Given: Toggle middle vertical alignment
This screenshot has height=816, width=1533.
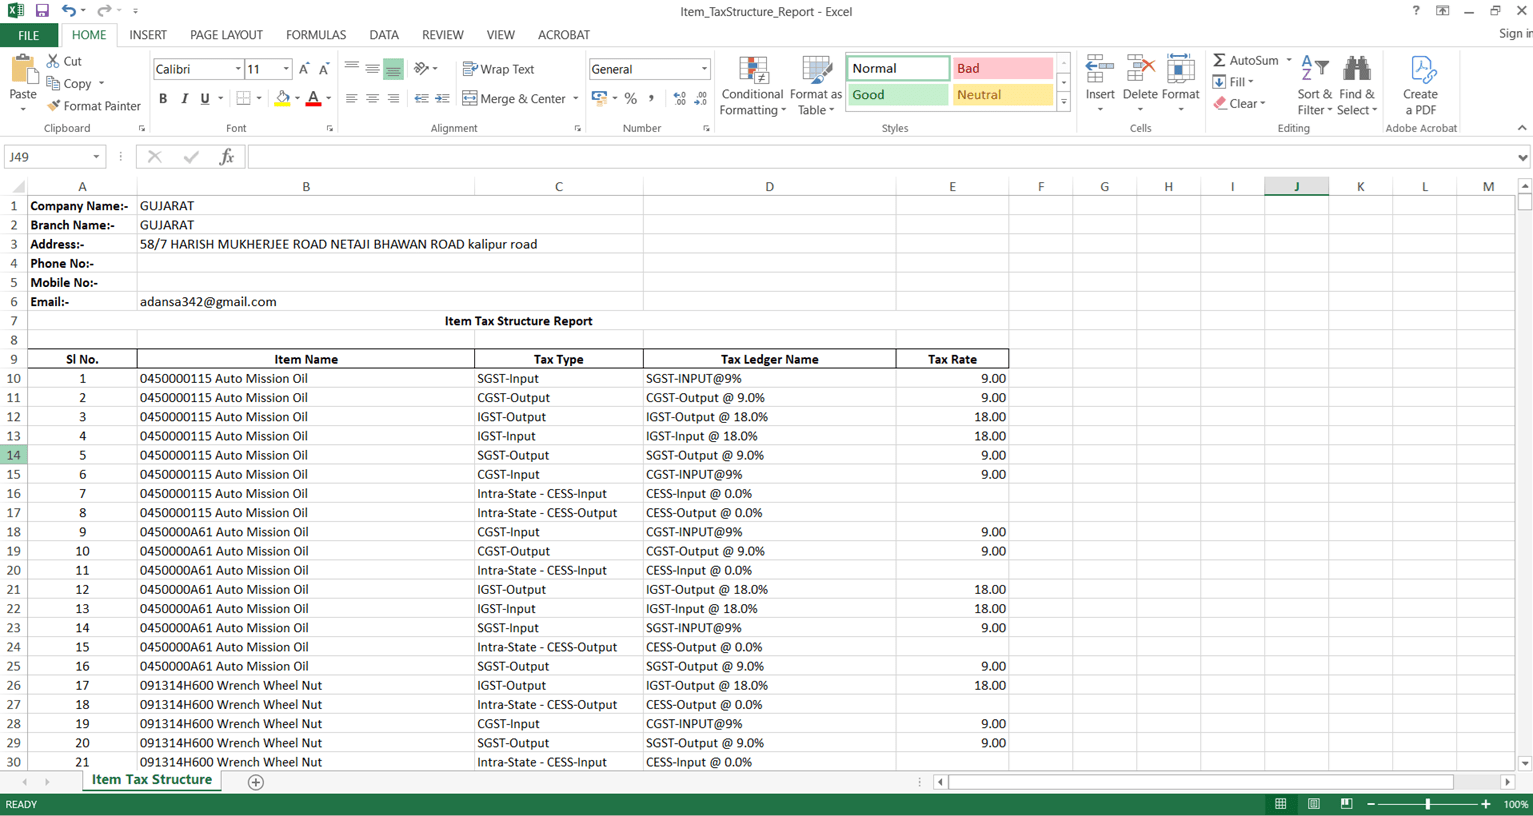Looking at the screenshot, I should [372, 69].
